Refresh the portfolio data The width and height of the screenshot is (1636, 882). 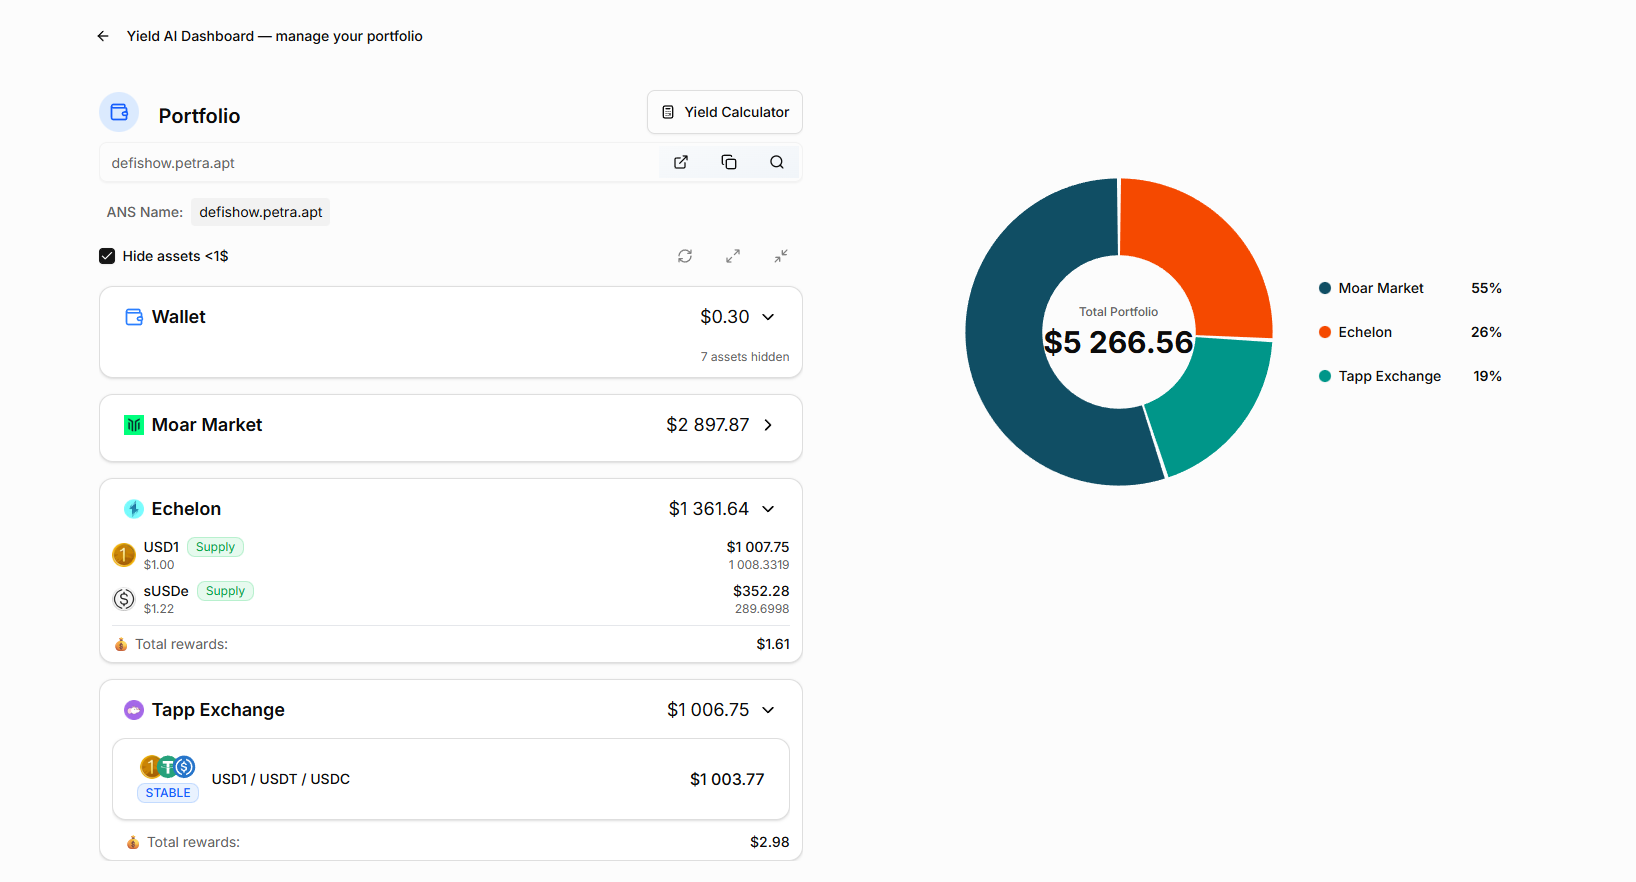(685, 256)
